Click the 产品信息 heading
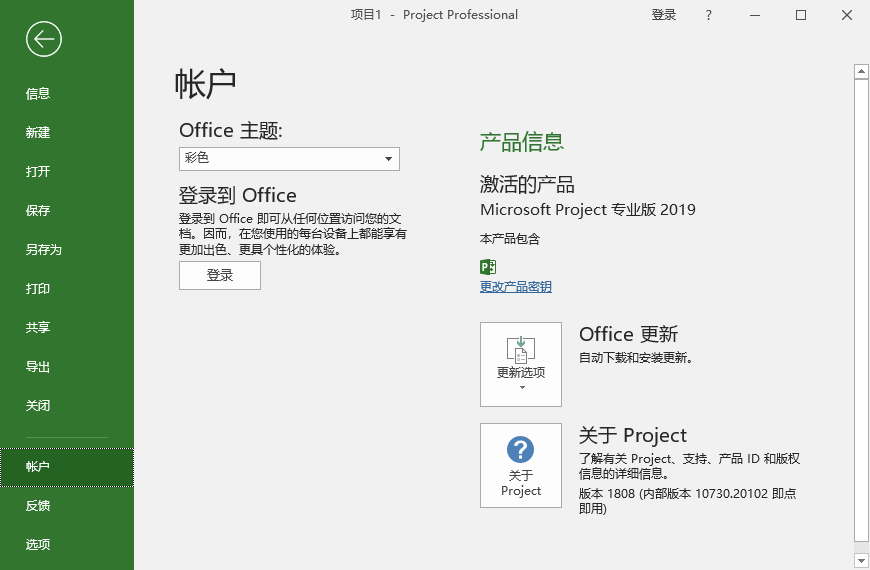Image resolution: width=870 pixels, height=570 pixels. click(x=522, y=142)
